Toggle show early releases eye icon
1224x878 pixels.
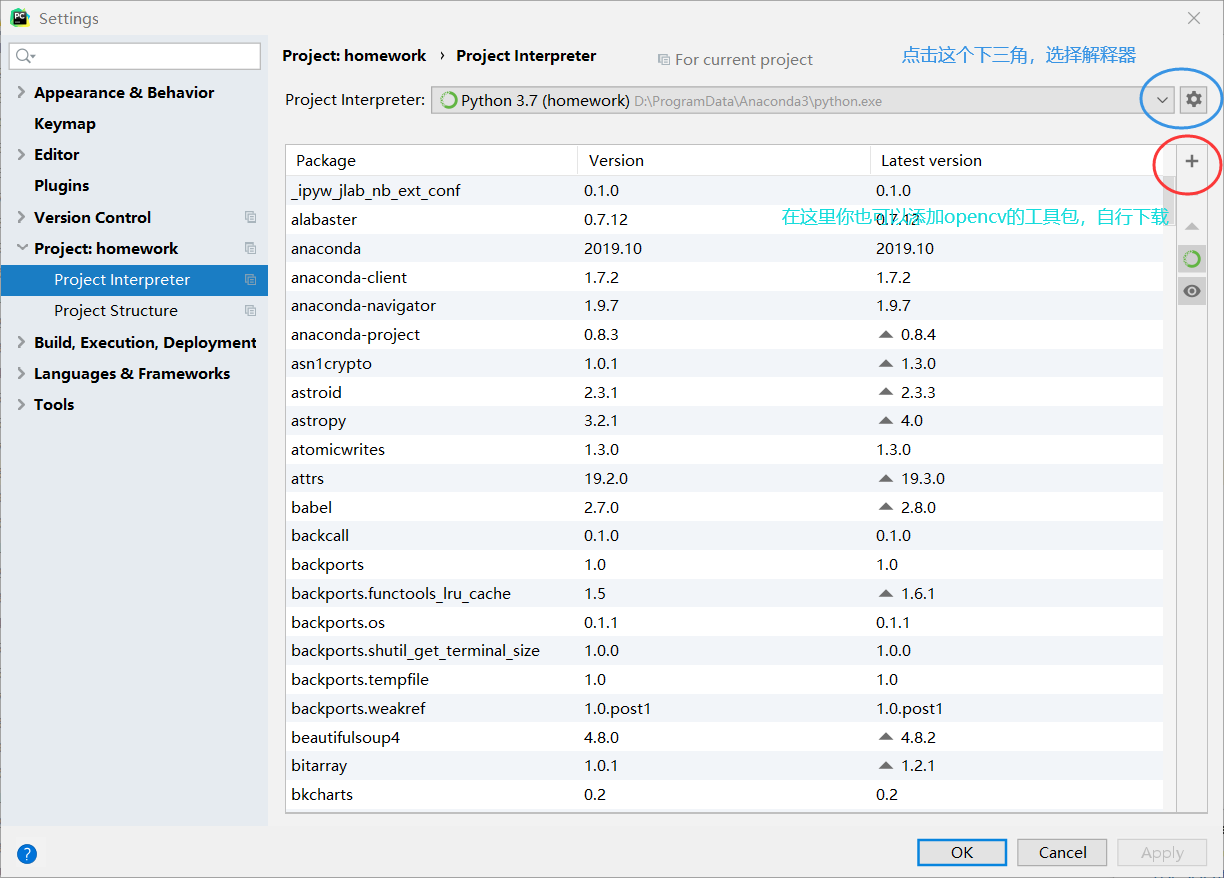click(x=1191, y=291)
